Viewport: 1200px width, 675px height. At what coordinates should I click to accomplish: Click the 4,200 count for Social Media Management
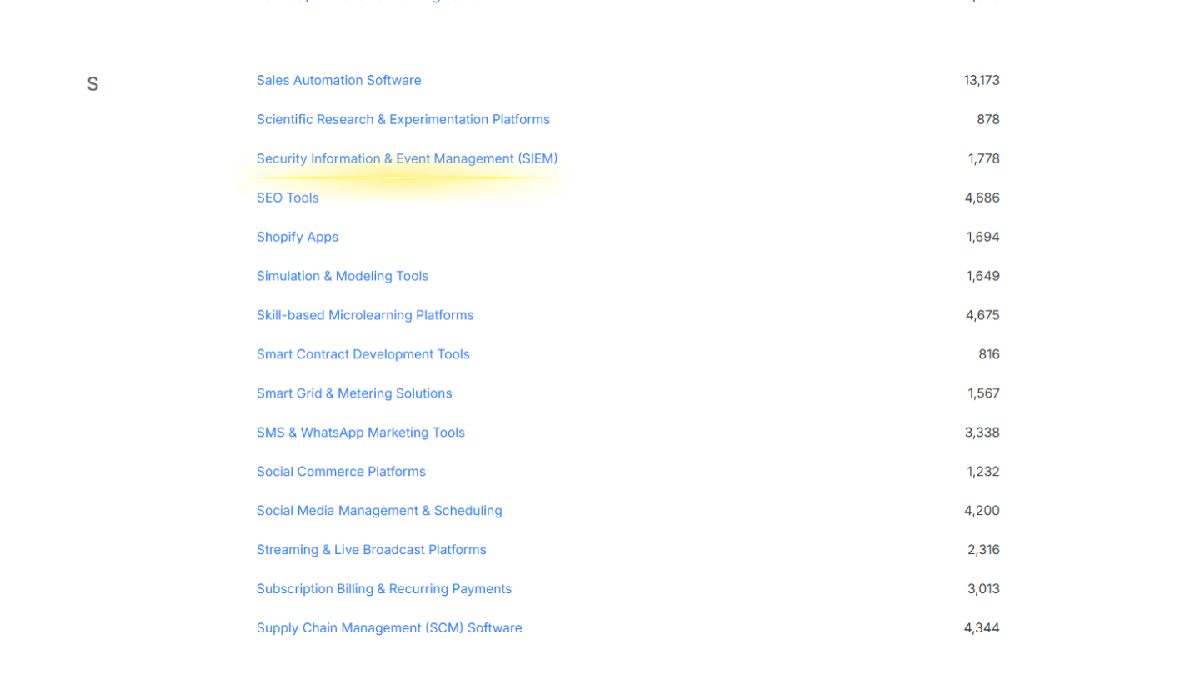point(981,510)
